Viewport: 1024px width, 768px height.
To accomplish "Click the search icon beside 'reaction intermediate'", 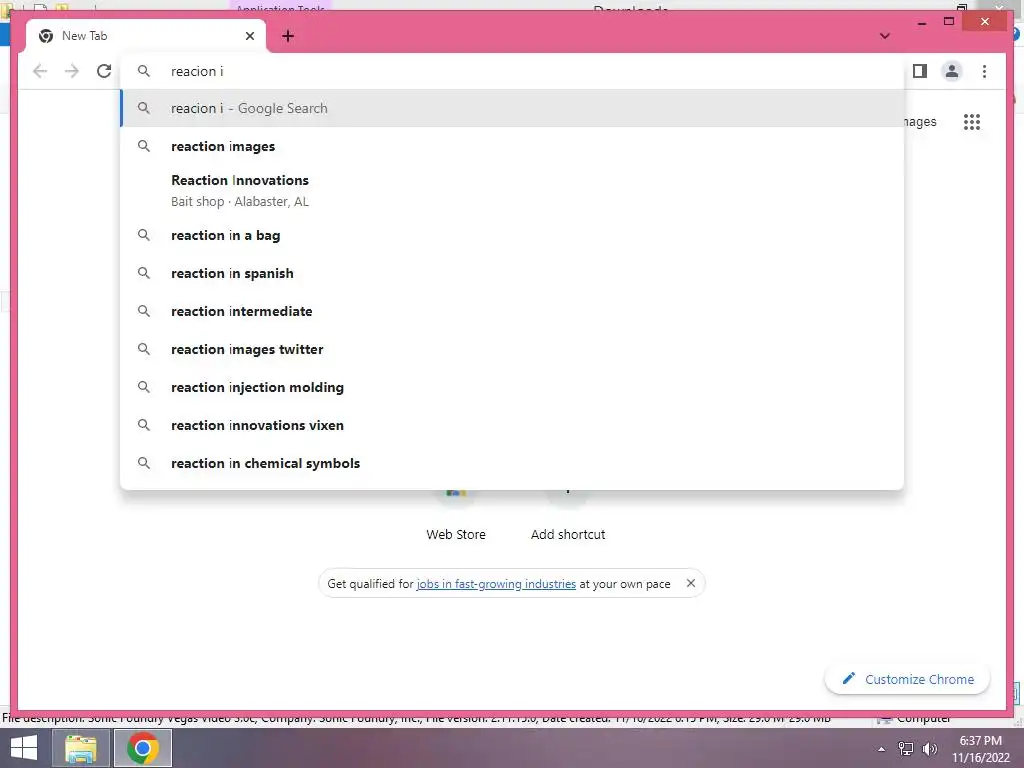I will (x=144, y=311).
